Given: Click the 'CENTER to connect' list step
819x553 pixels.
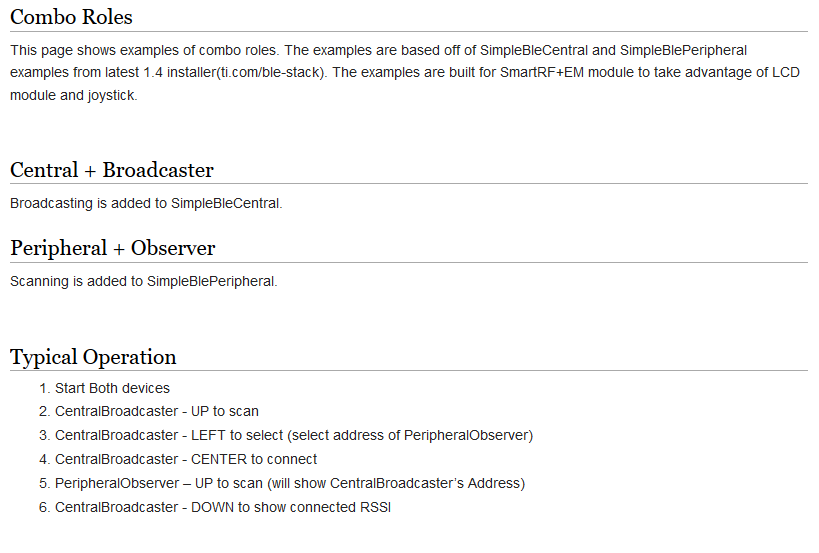Looking at the screenshot, I should (x=186, y=460).
